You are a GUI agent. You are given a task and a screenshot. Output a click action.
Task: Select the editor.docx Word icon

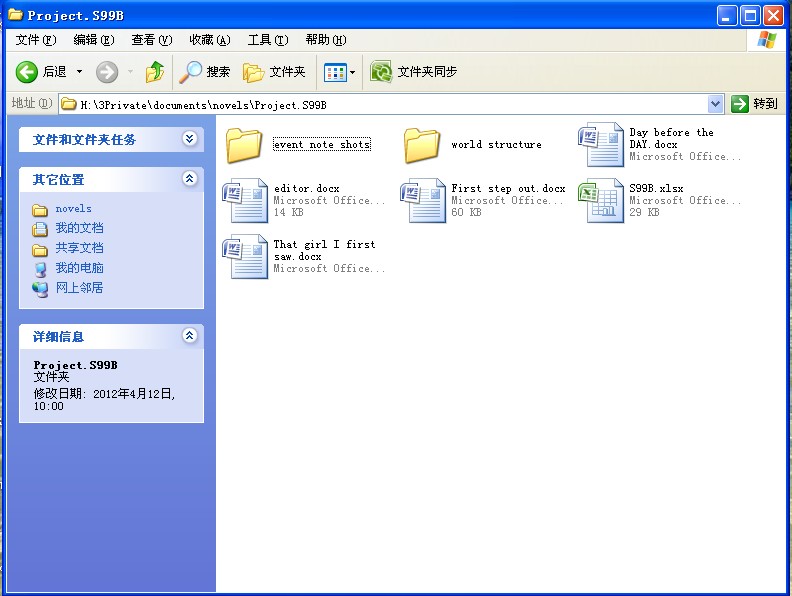coord(245,201)
